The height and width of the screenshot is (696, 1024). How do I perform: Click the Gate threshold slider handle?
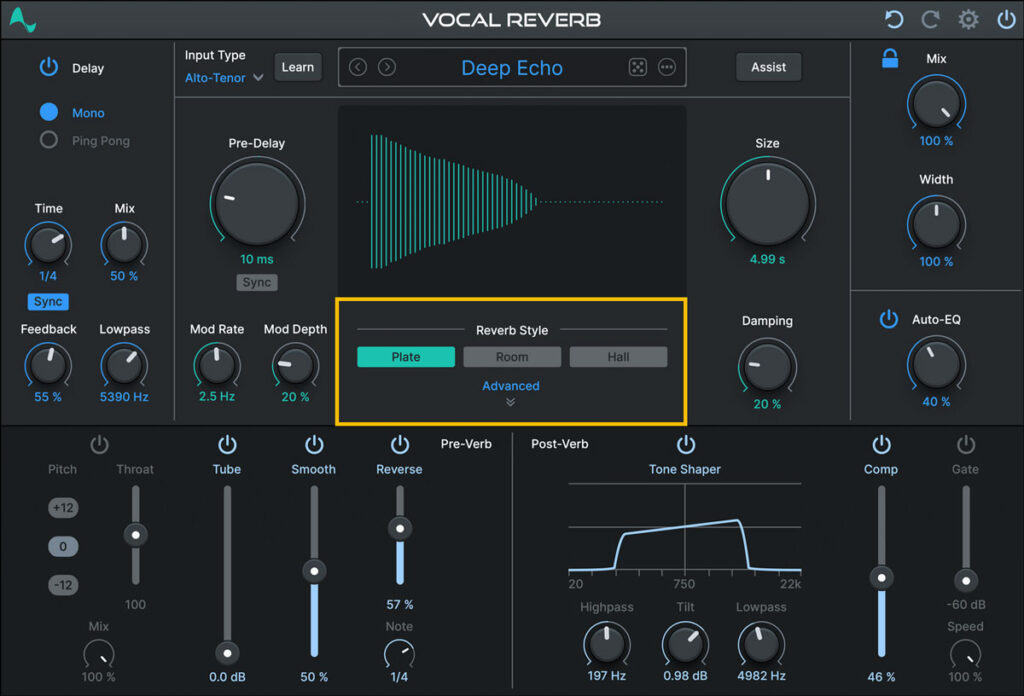click(x=966, y=580)
